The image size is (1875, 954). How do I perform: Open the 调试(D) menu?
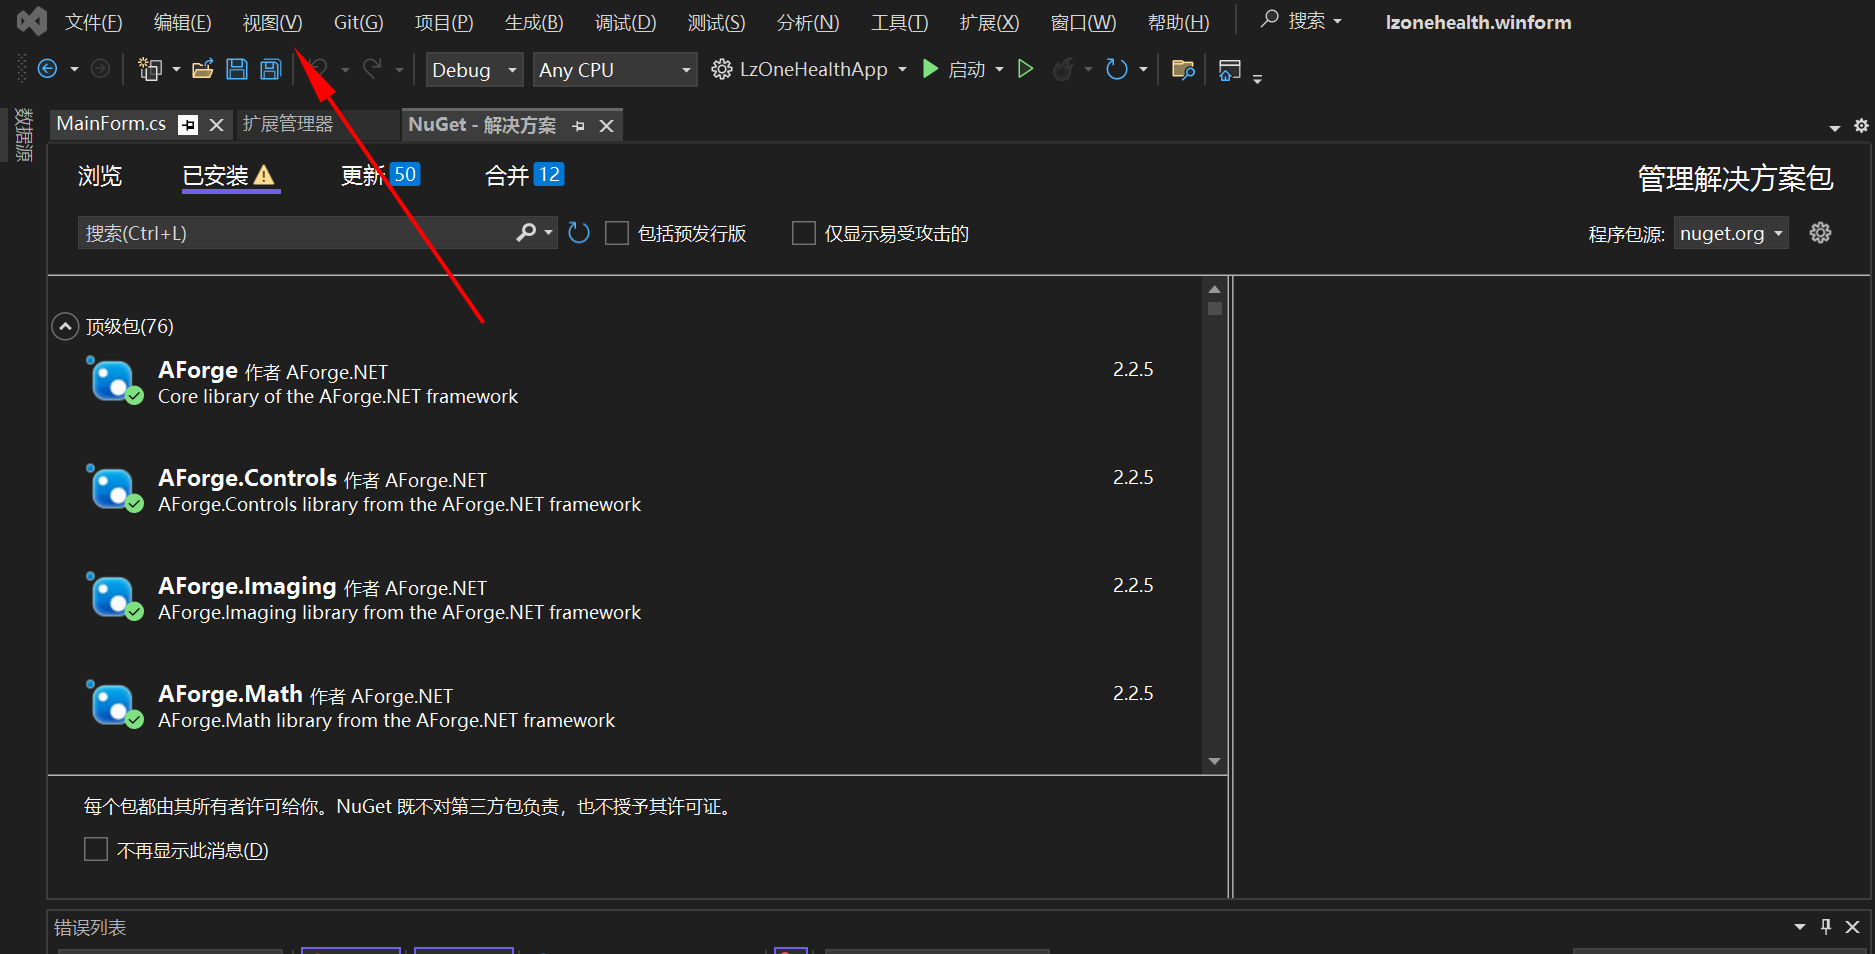(625, 22)
